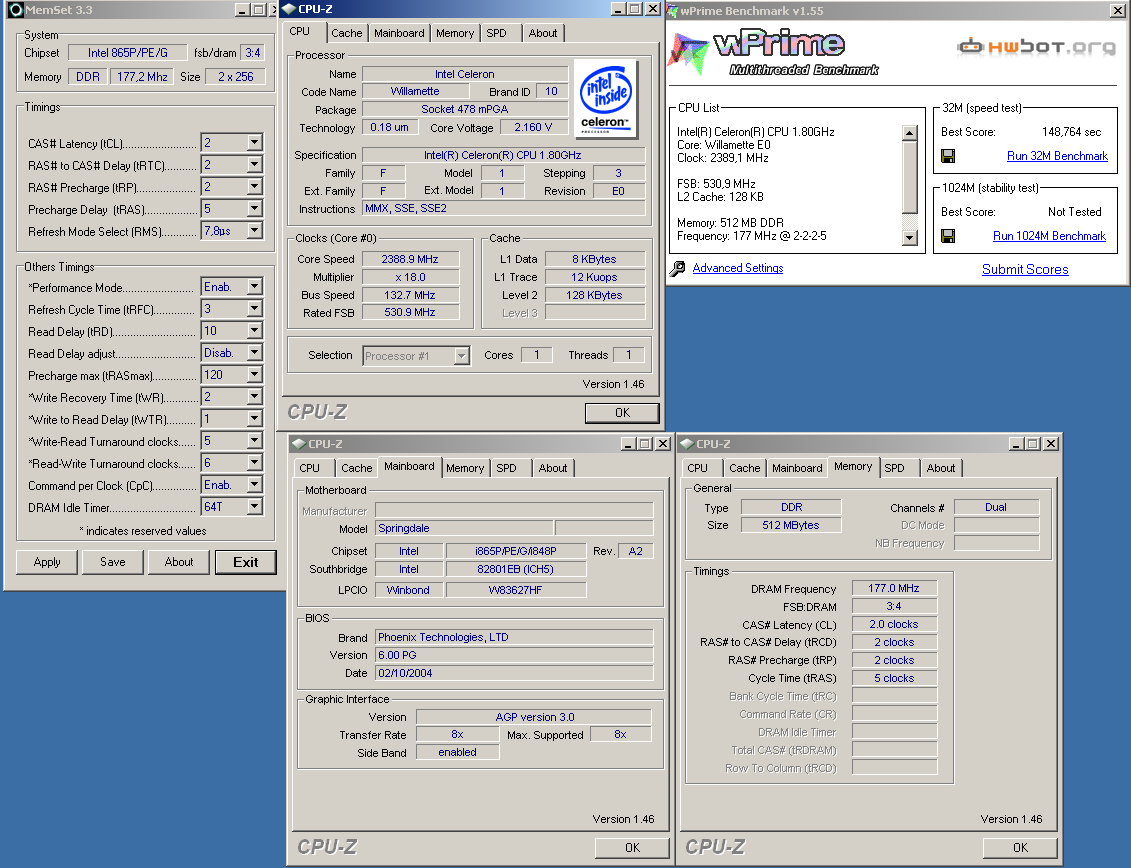Click About button in MemSet
This screenshot has width=1131, height=868.
[x=179, y=562]
